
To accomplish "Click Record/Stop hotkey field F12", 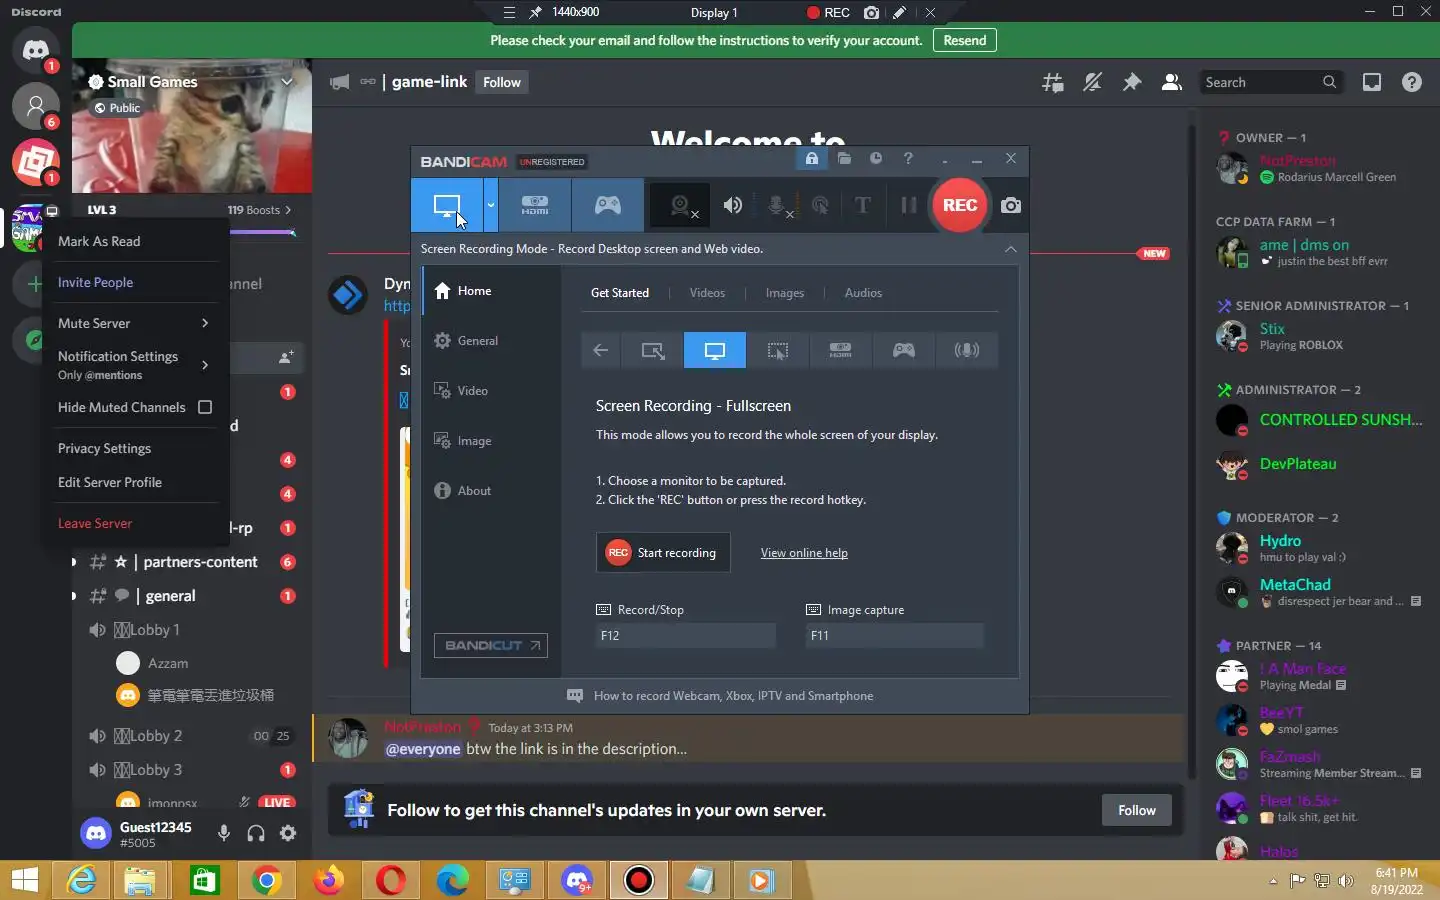I will point(685,635).
